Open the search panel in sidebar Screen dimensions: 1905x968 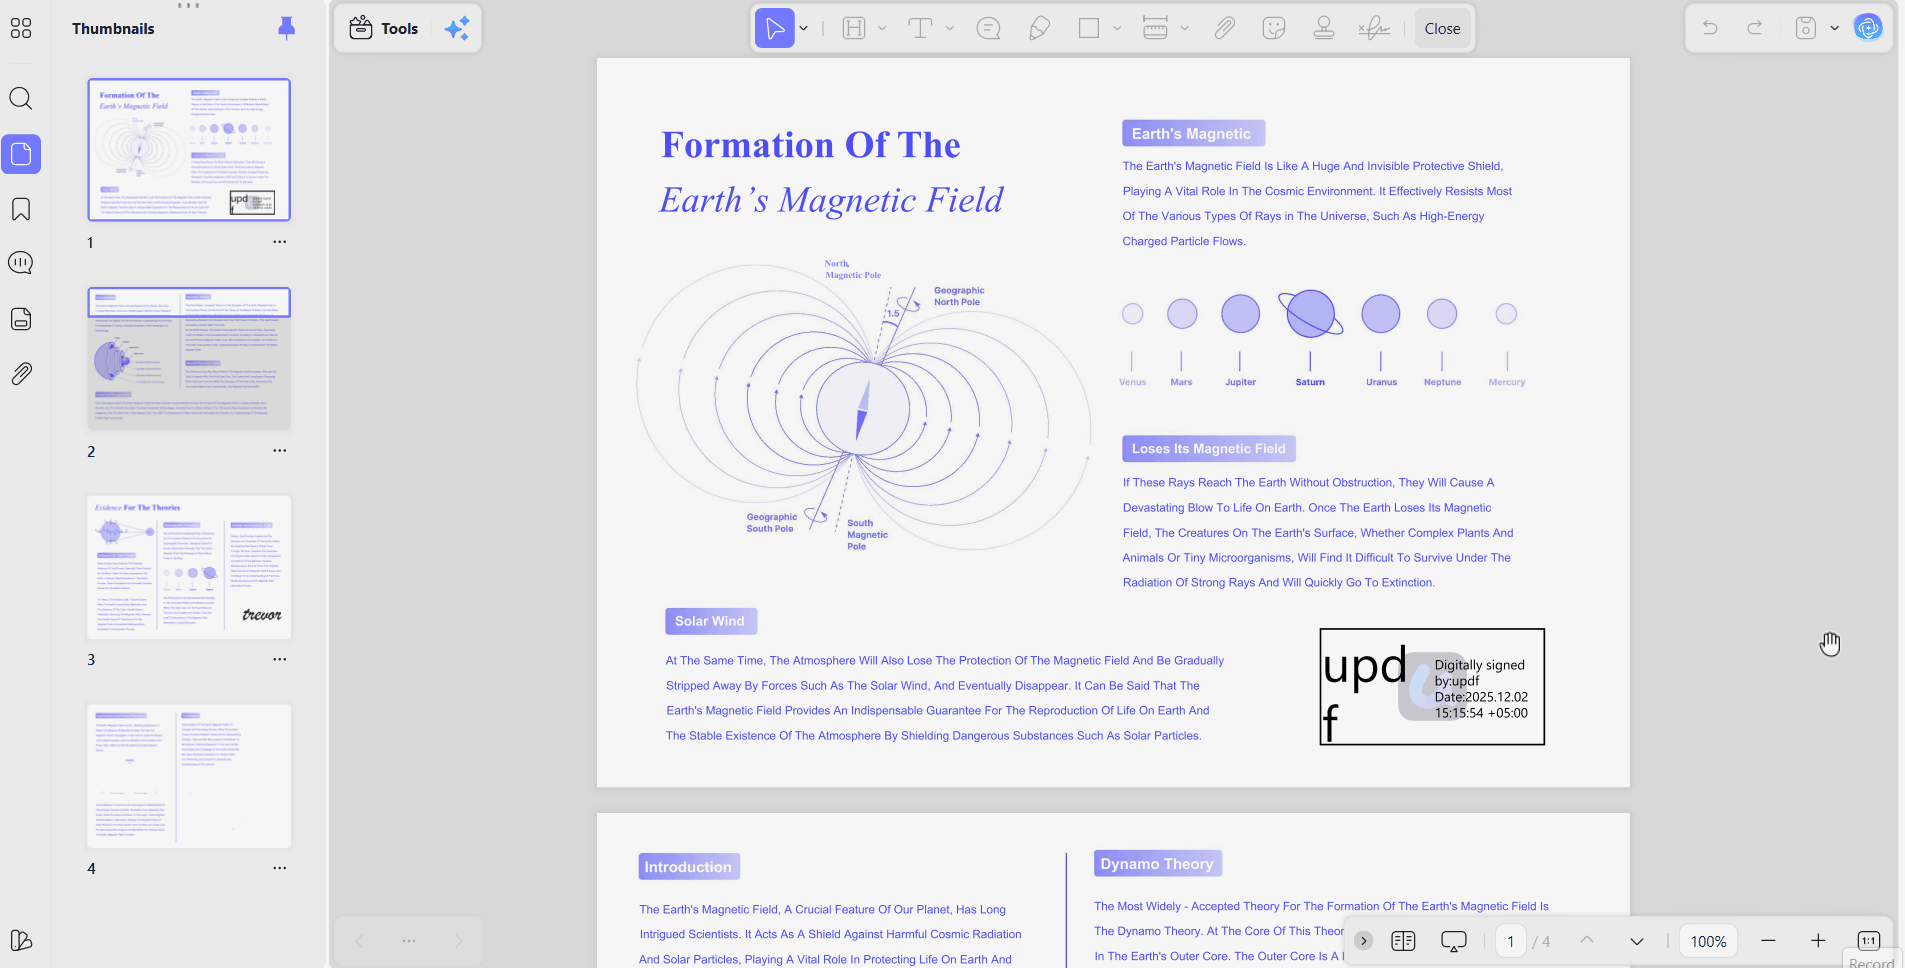pos(21,98)
